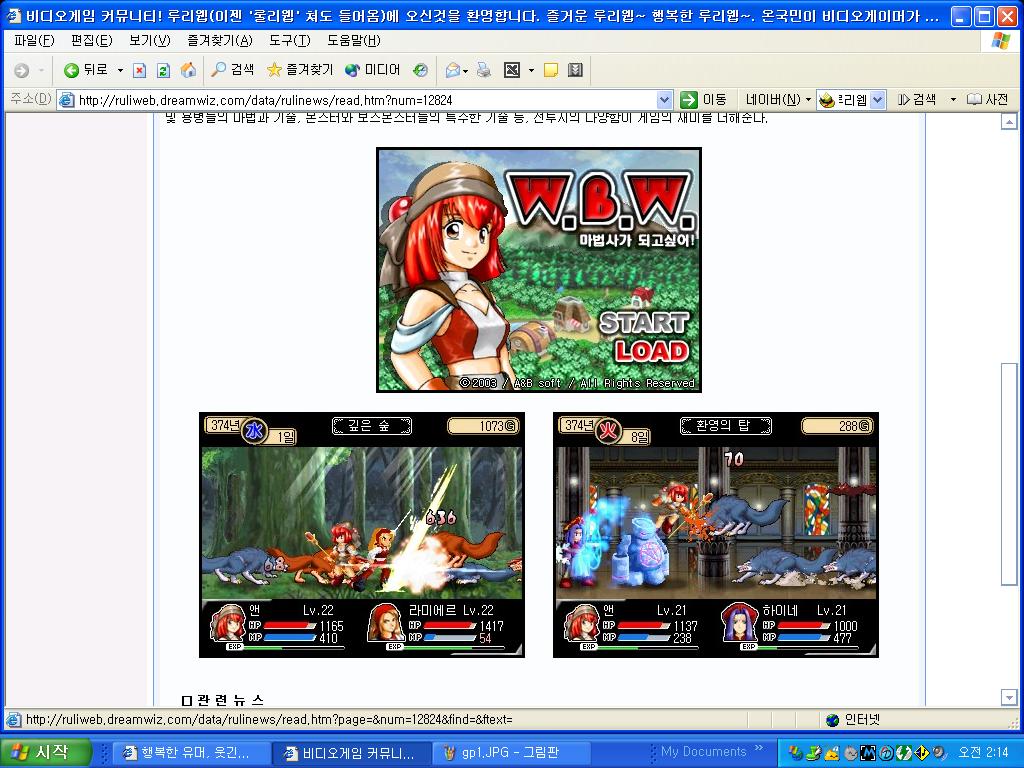1024x768 pixels.
Task: Stop page loading with the red X icon
Action: [x=140, y=71]
